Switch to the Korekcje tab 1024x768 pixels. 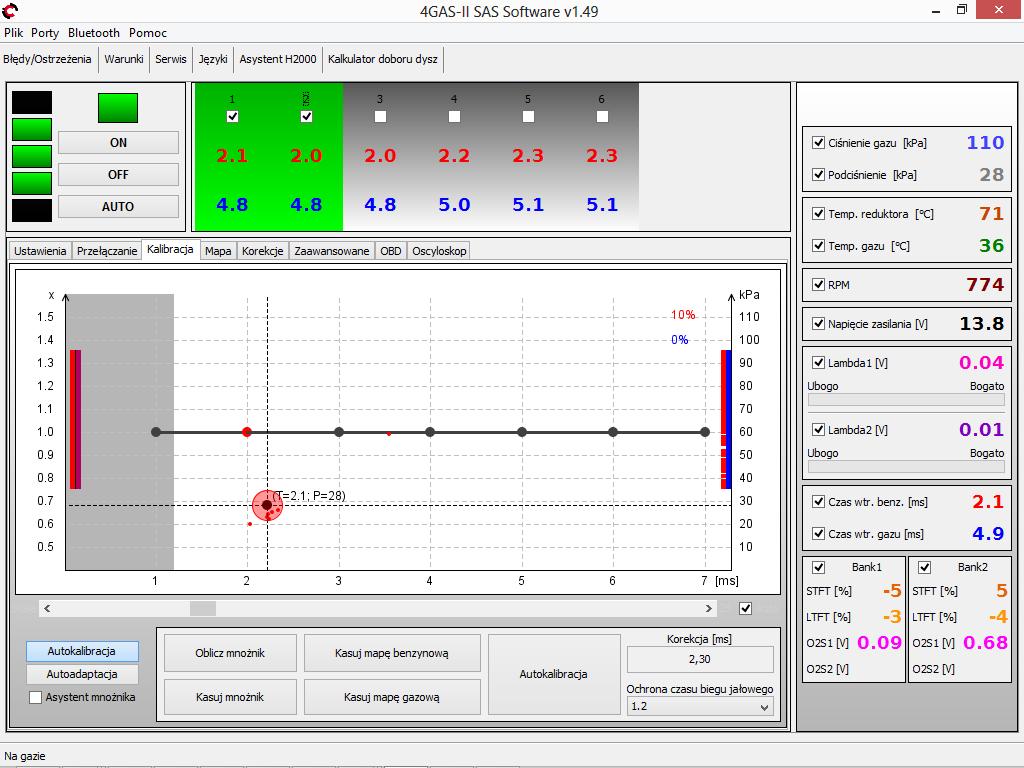[263, 251]
